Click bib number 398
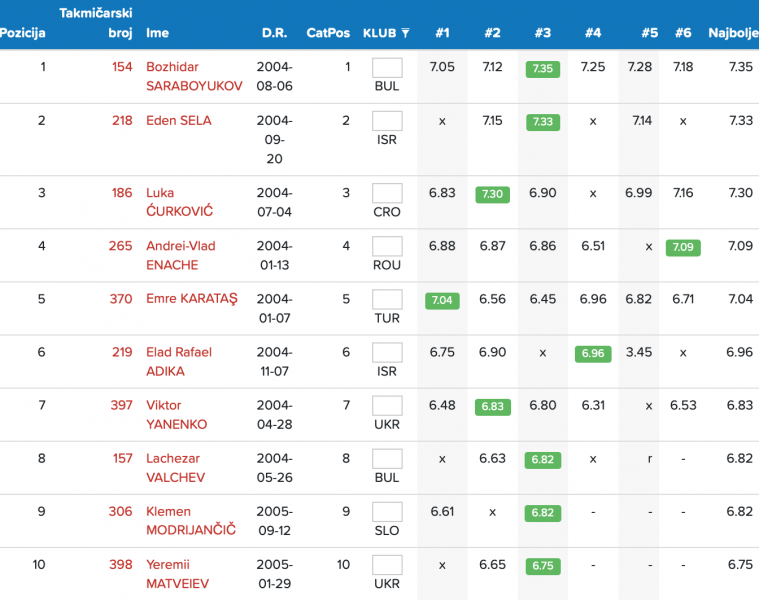The width and height of the screenshot is (759, 600). point(121,564)
